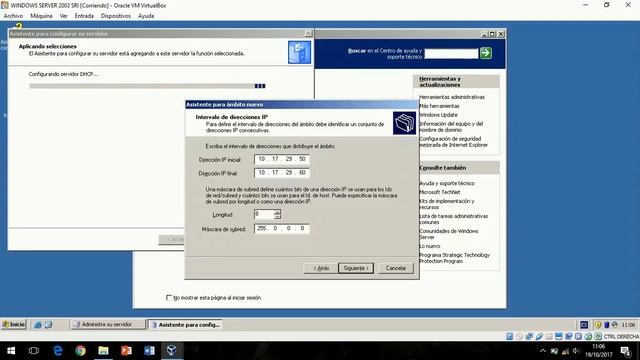Open the Archivo menu
The height and width of the screenshot is (360, 640).
tap(13, 16)
